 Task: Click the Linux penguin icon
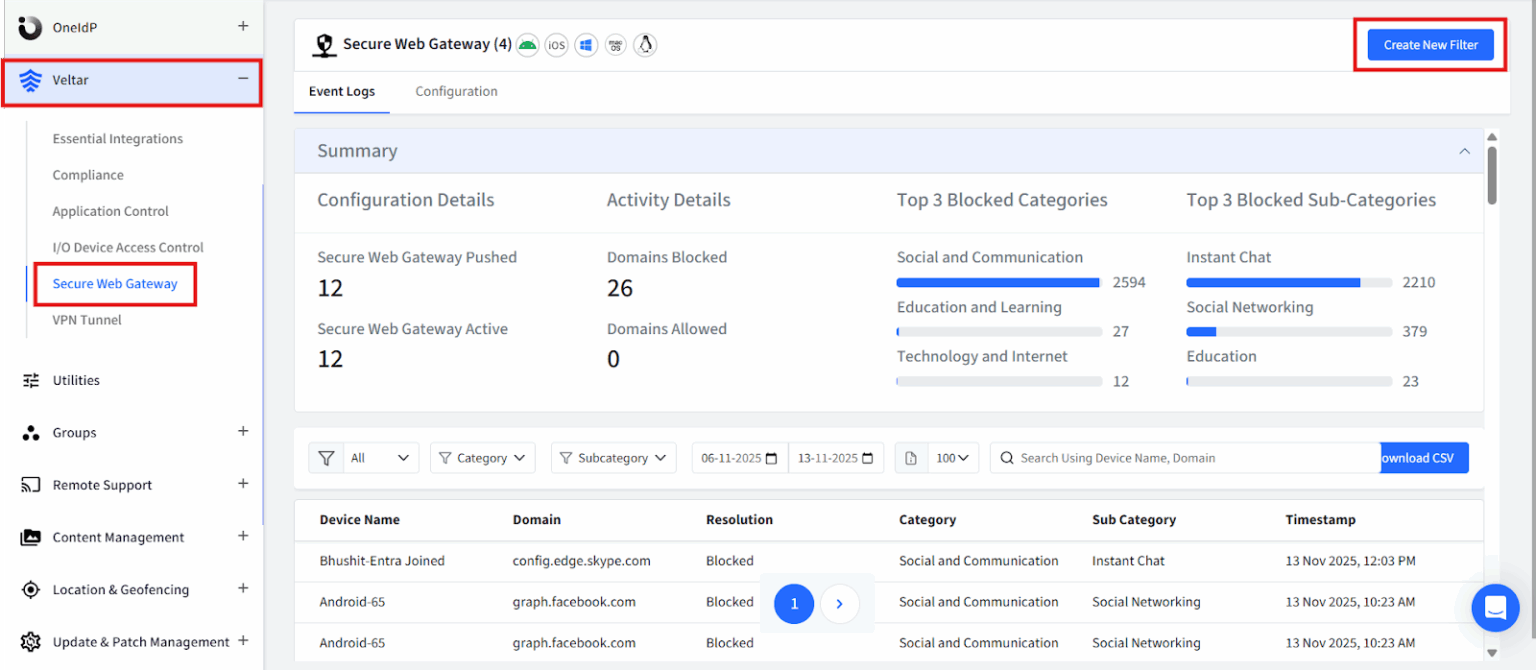pos(645,45)
